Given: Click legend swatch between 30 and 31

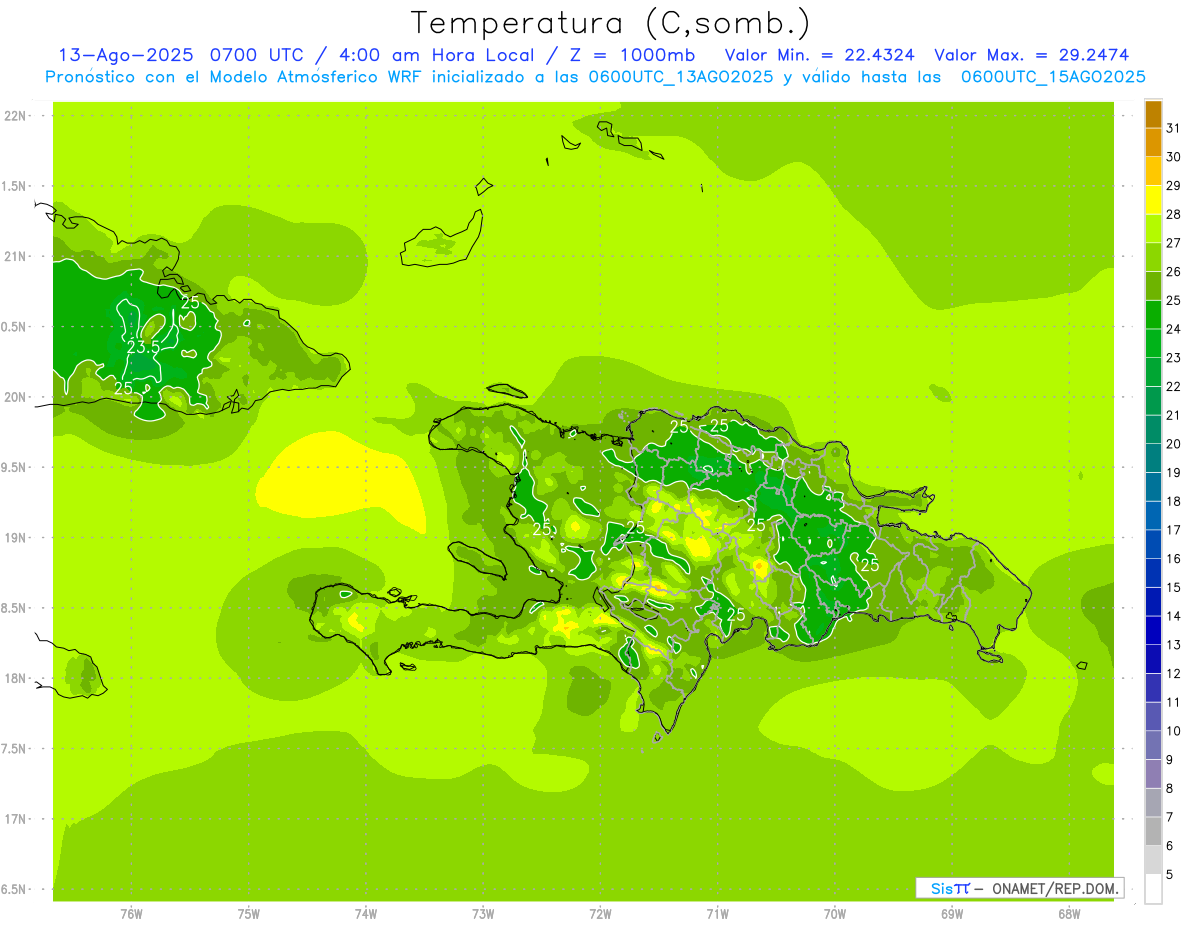Looking at the screenshot, I should click(1153, 142).
